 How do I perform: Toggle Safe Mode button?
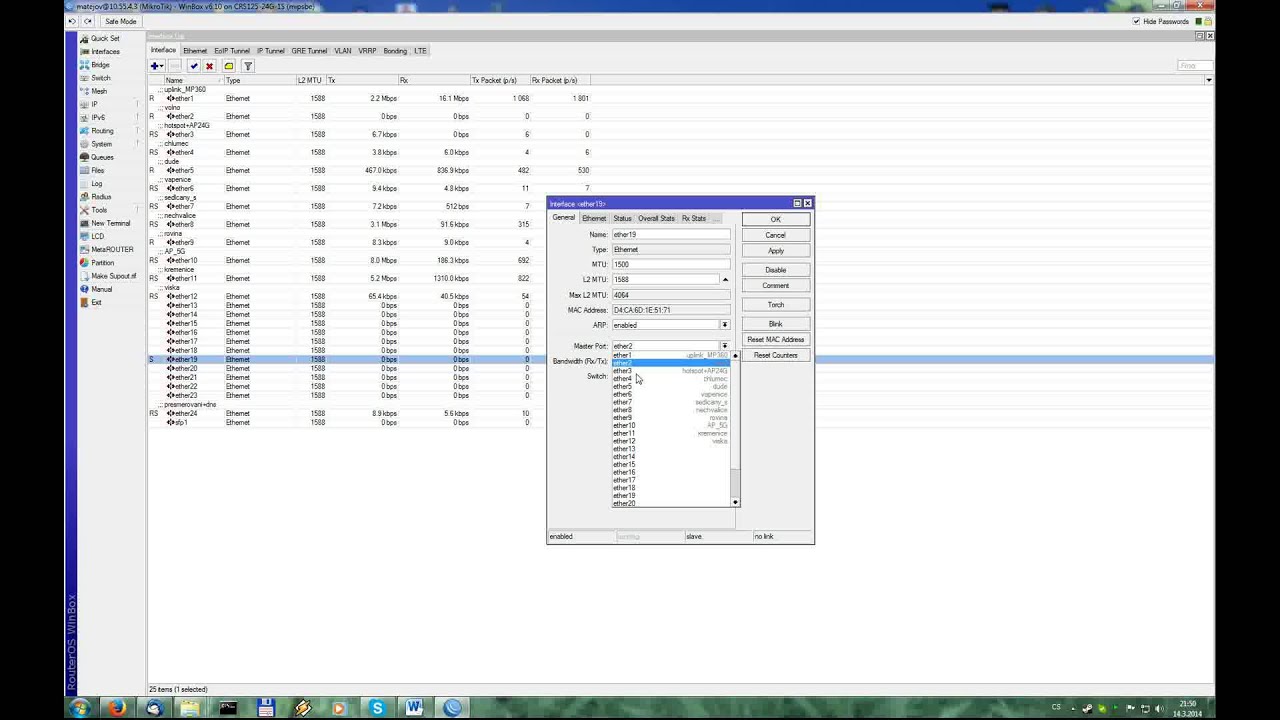120,21
